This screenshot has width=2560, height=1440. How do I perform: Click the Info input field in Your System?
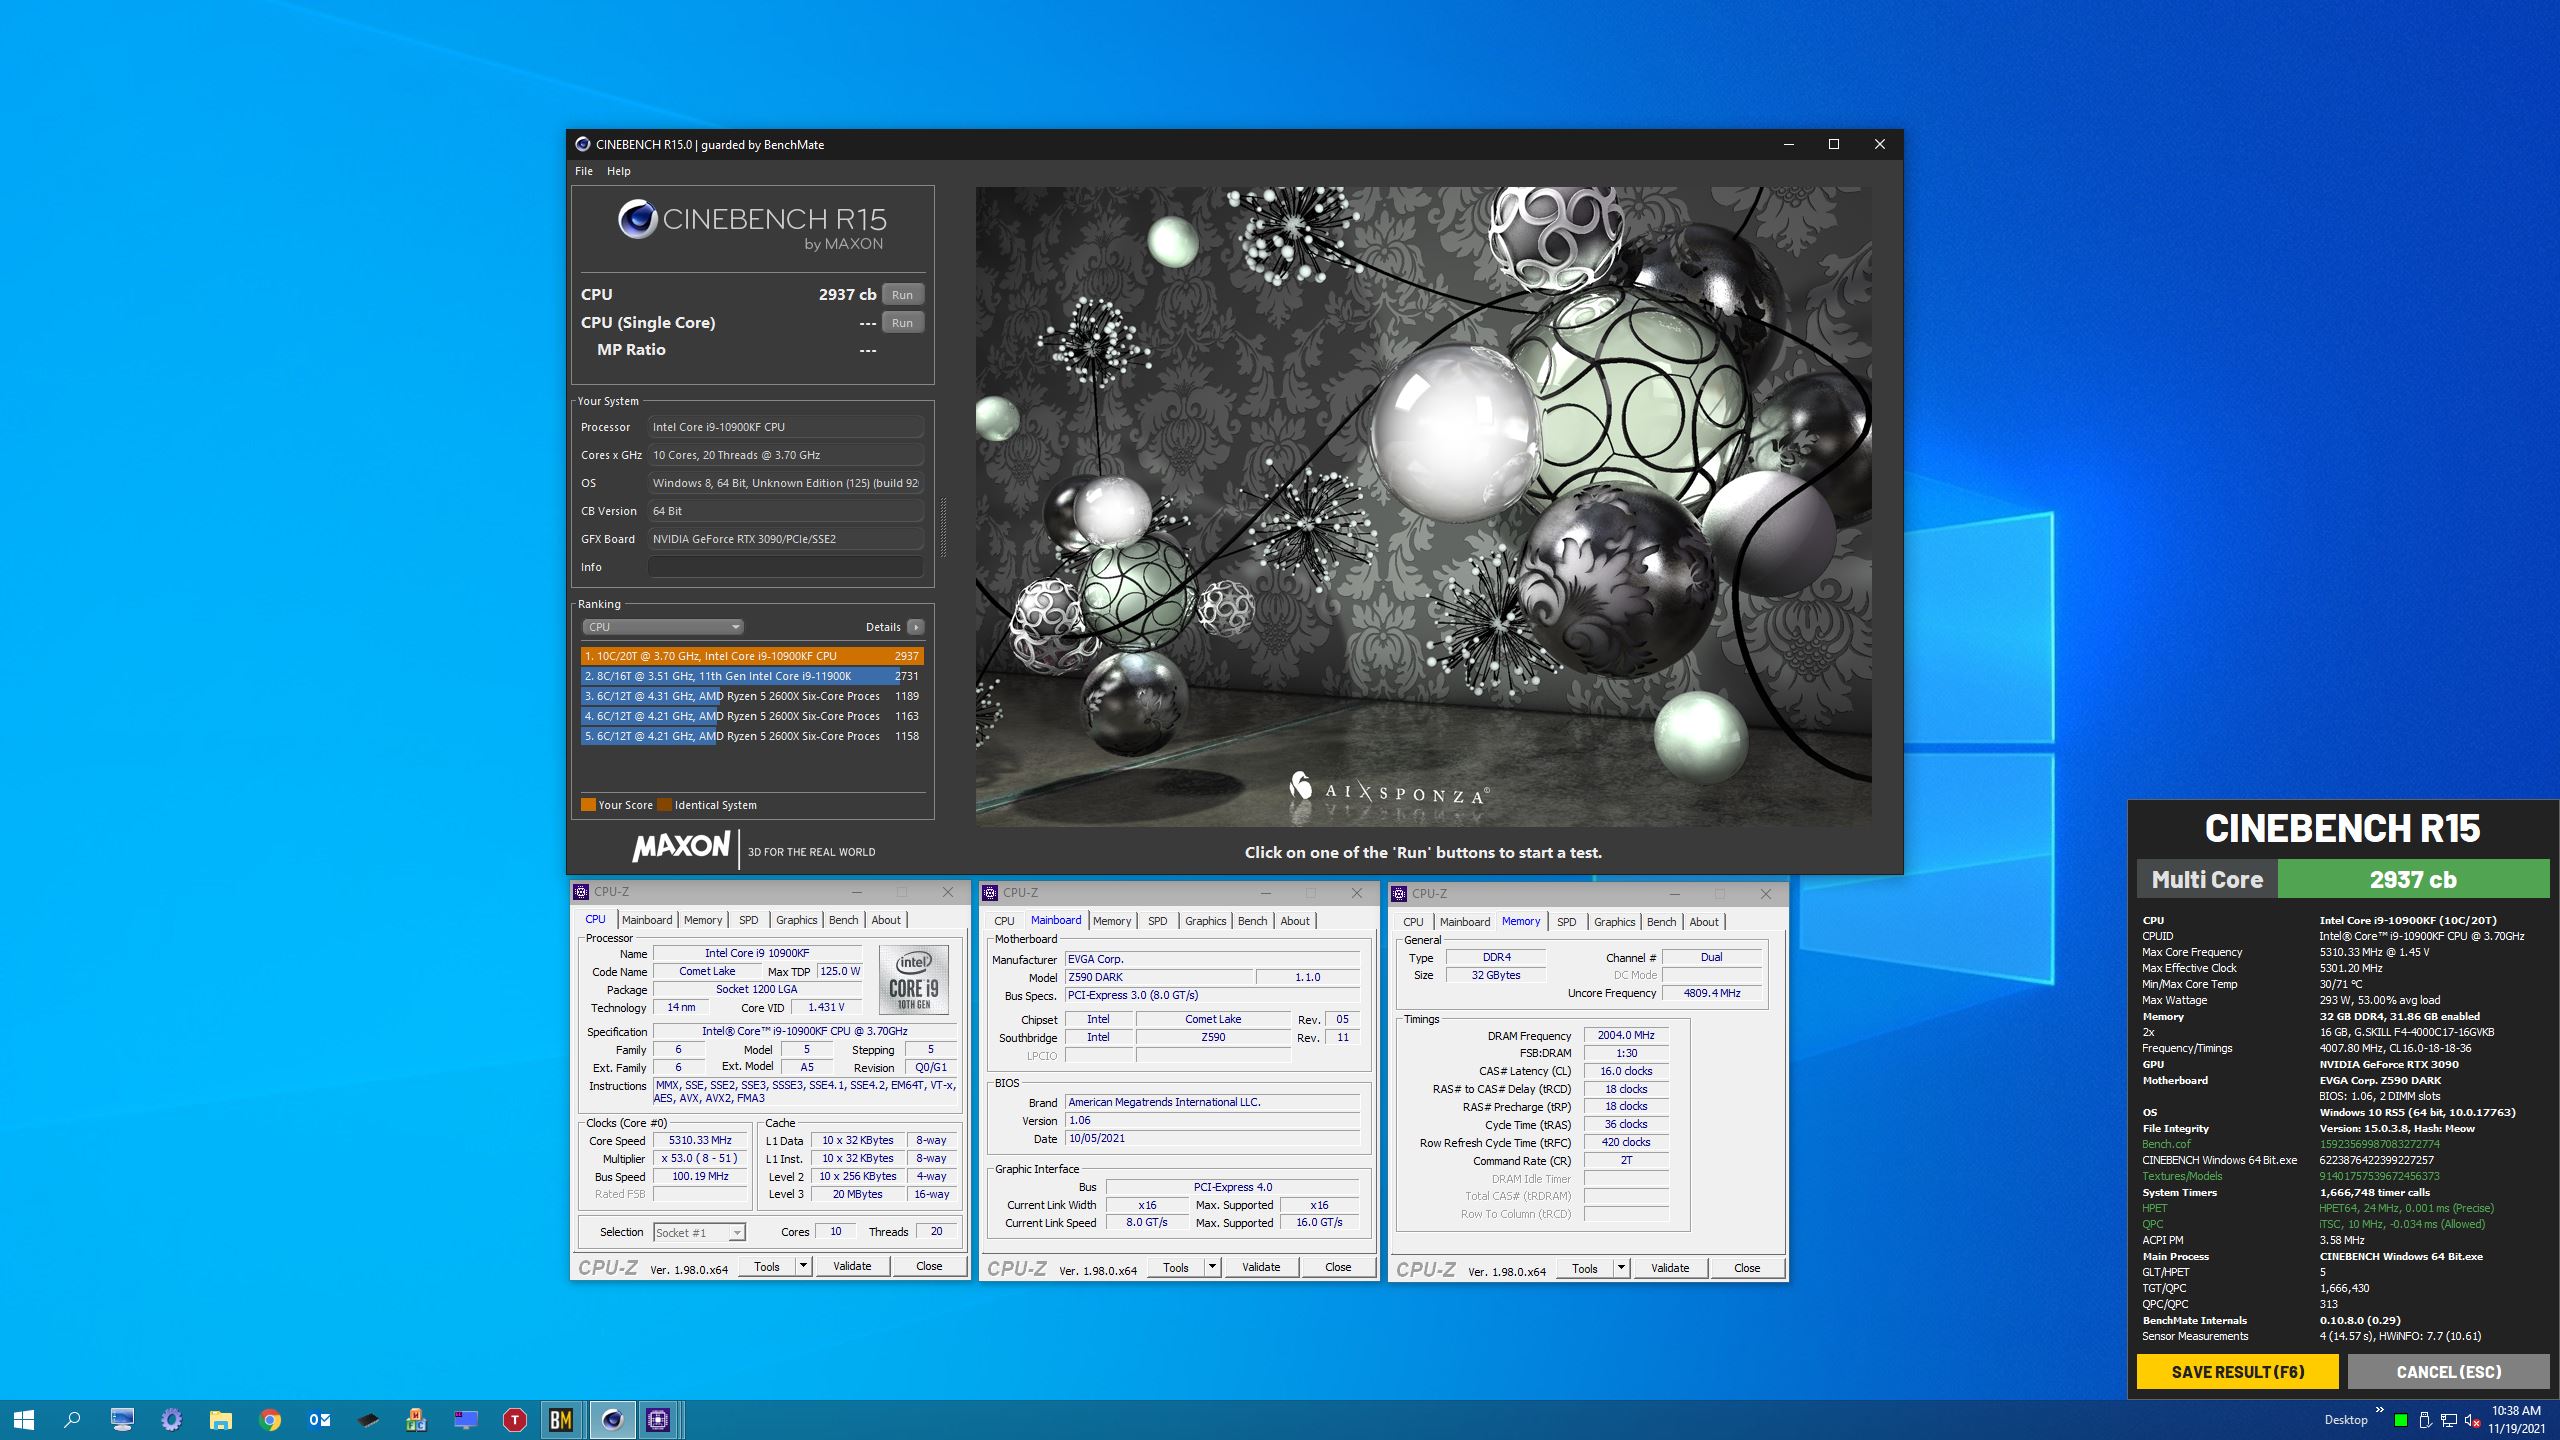tap(785, 567)
